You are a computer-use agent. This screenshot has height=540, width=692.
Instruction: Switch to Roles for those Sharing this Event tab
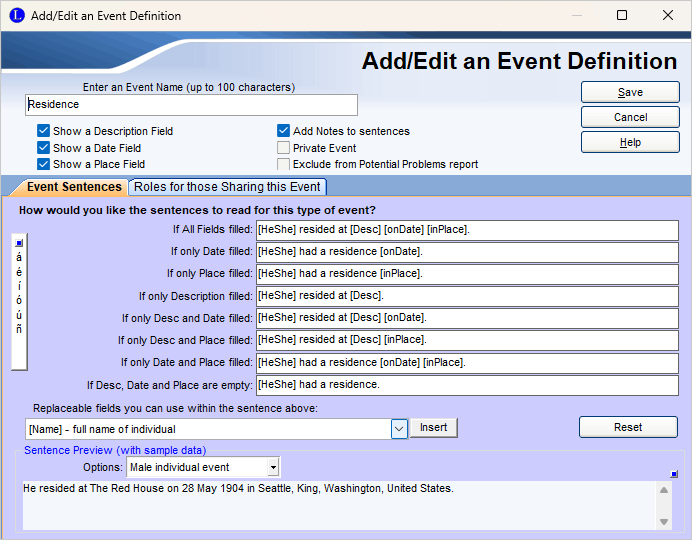point(227,187)
